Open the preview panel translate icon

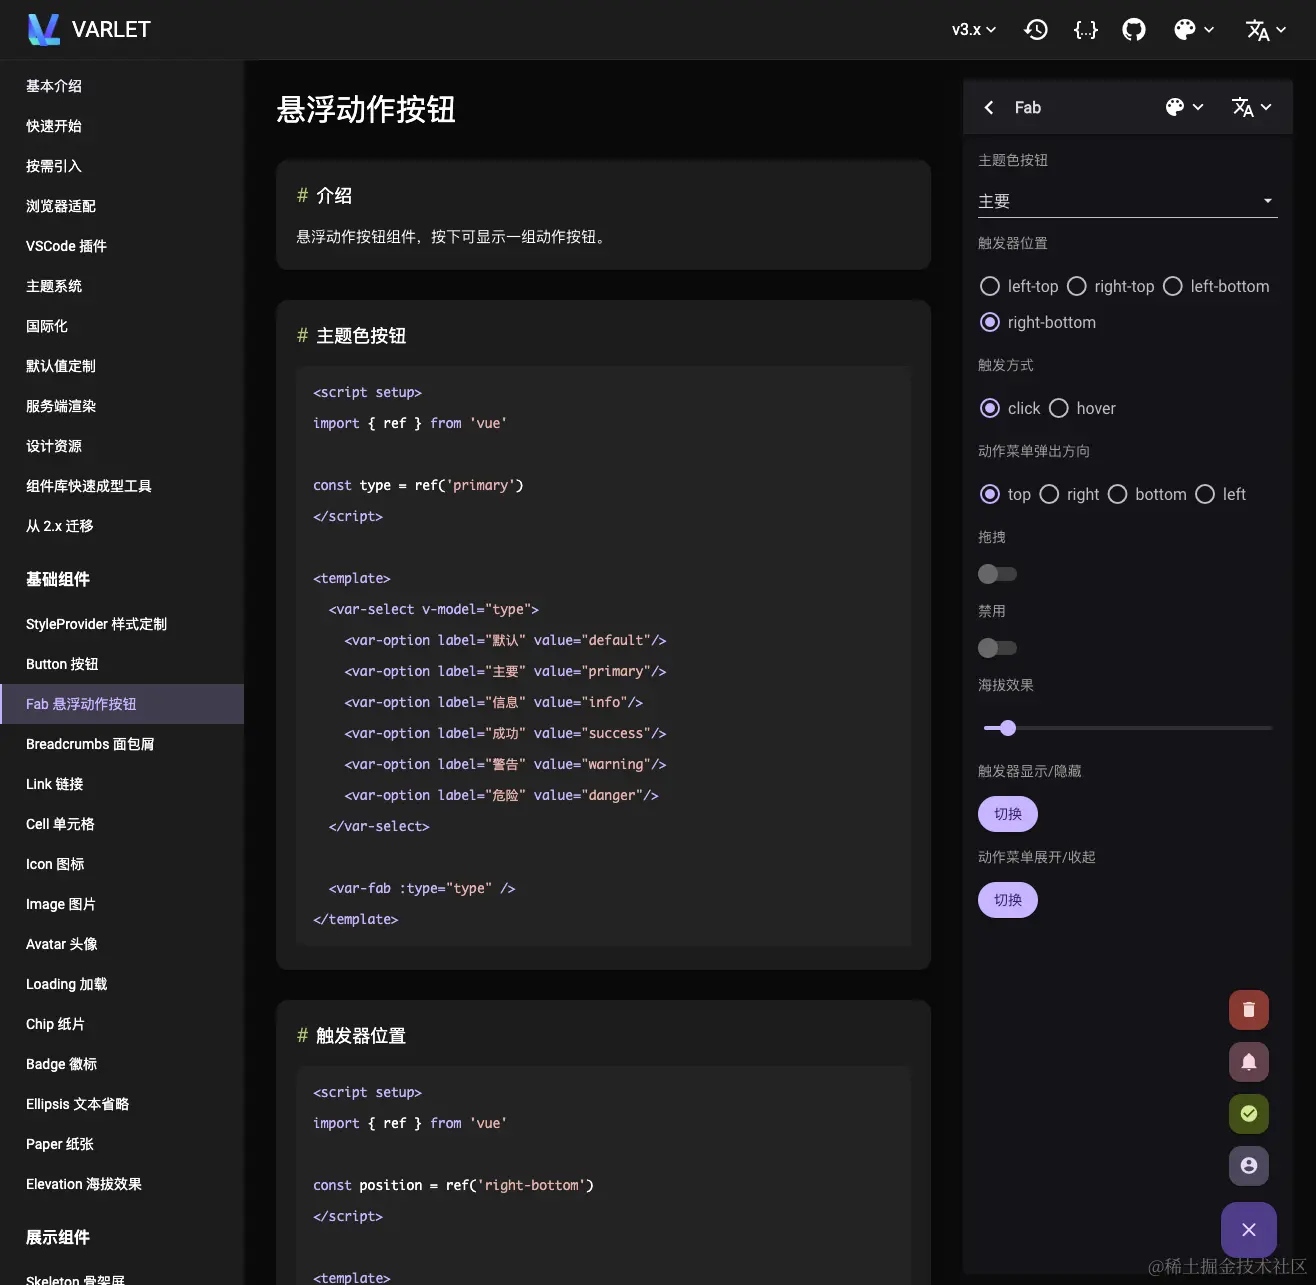coord(1242,107)
